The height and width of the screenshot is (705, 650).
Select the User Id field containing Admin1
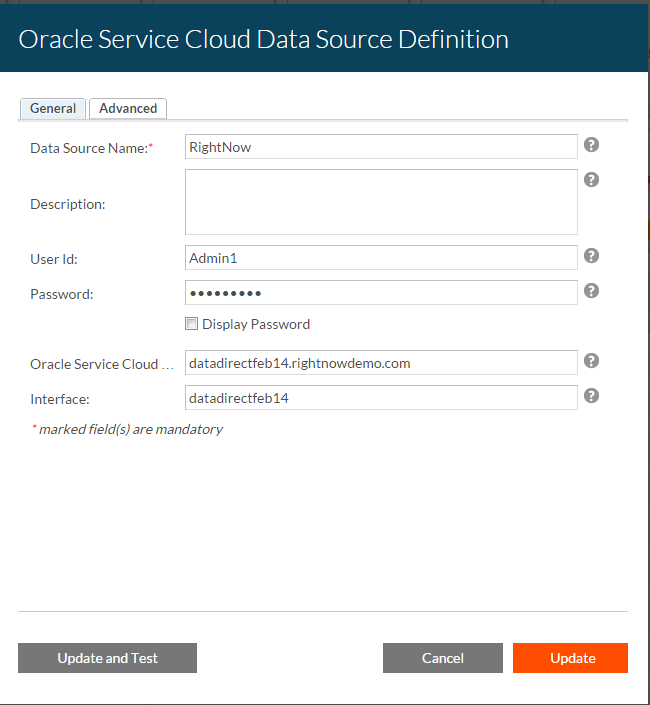coord(381,258)
